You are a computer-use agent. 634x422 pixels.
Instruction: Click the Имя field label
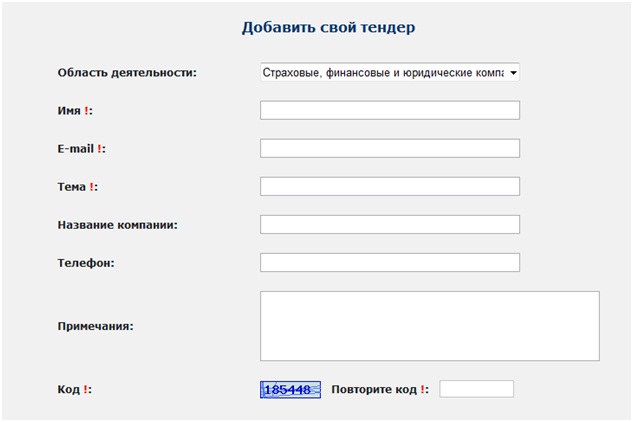(69, 111)
